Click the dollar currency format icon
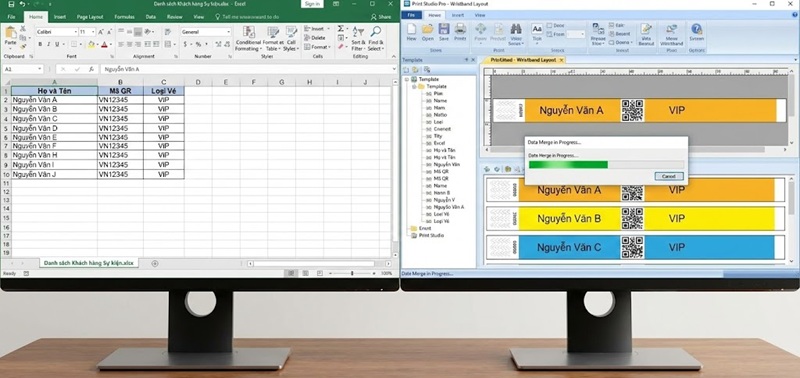800x378 pixels. click(185, 44)
